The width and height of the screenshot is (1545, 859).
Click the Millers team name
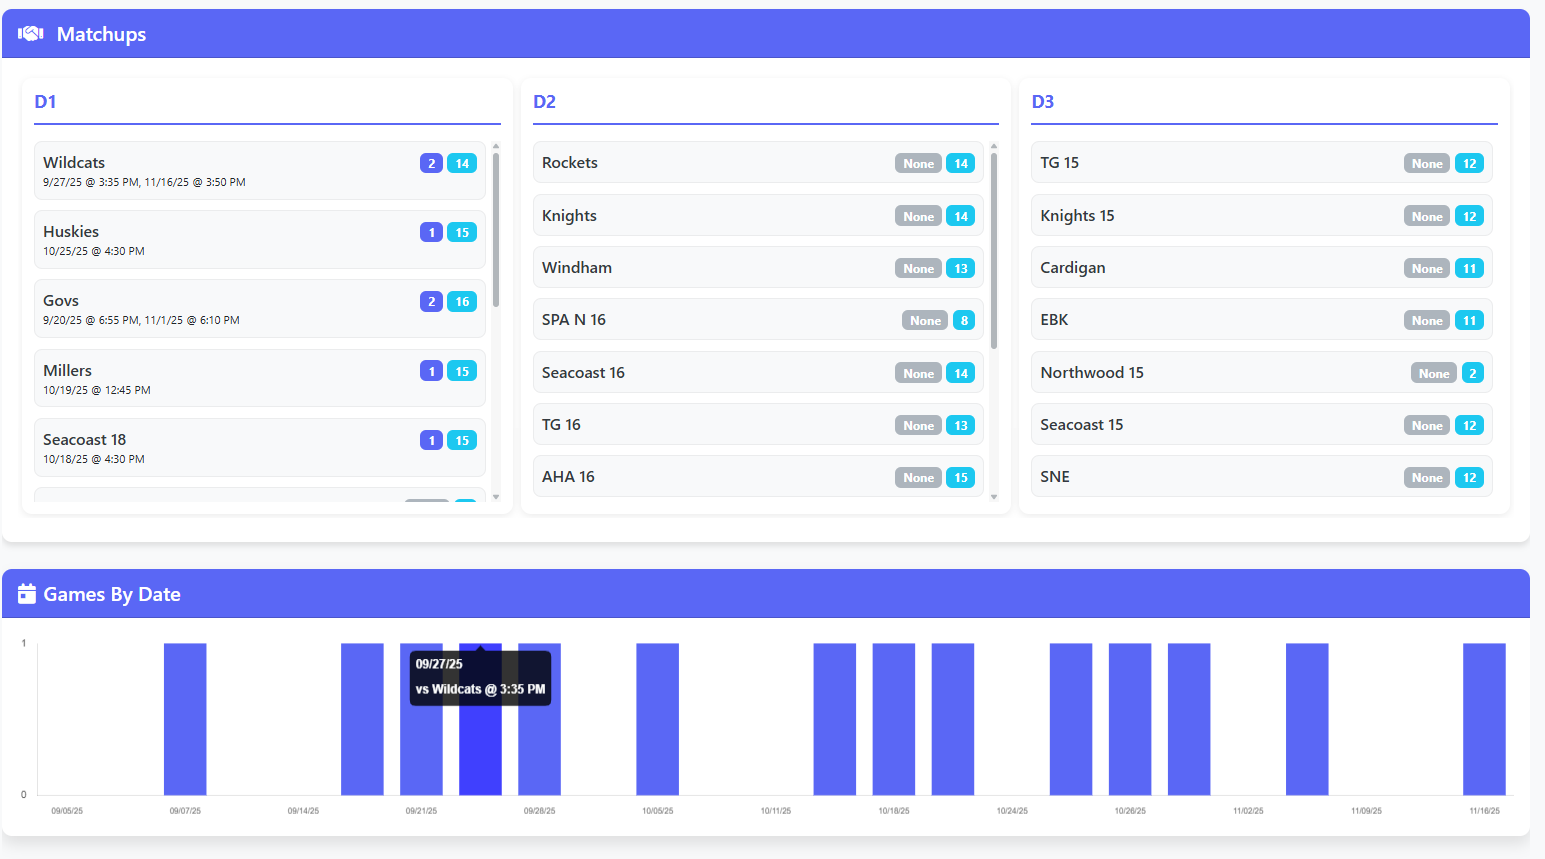(67, 370)
